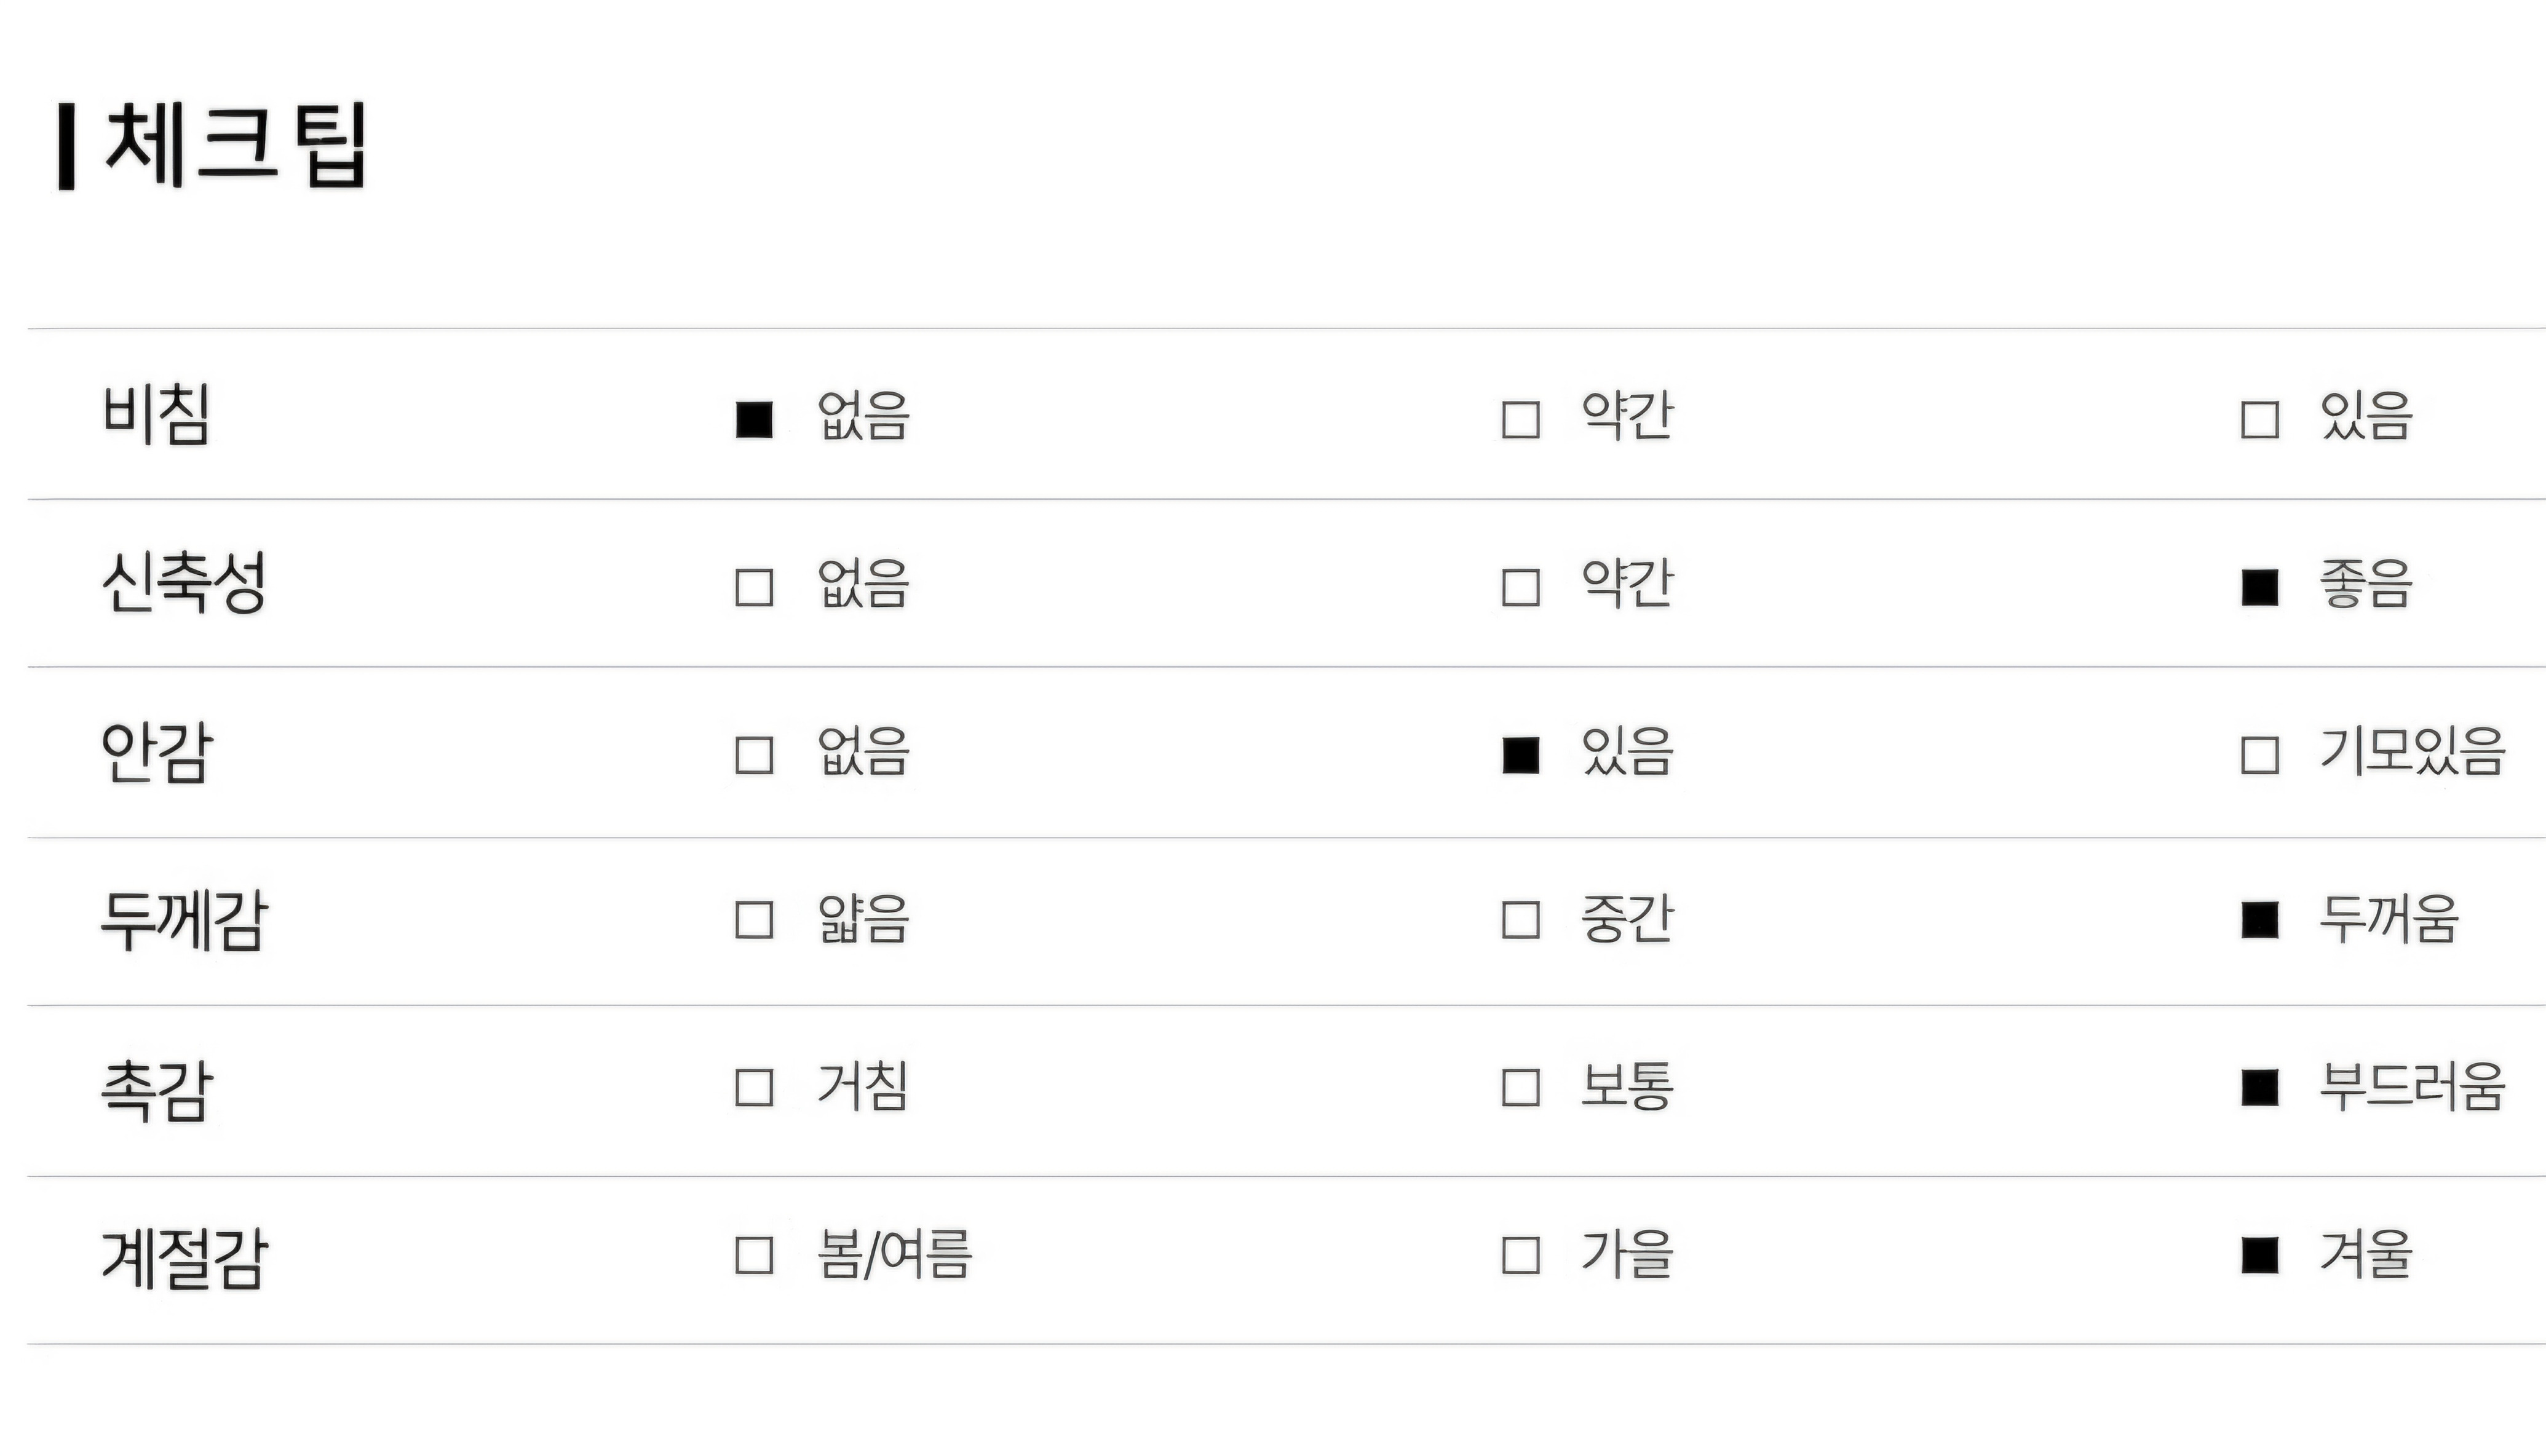Viewport: 2546px width, 1456px height.
Task: Check the 거침 texture checkbox
Action: pyautogui.click(x=754, y=1088)
